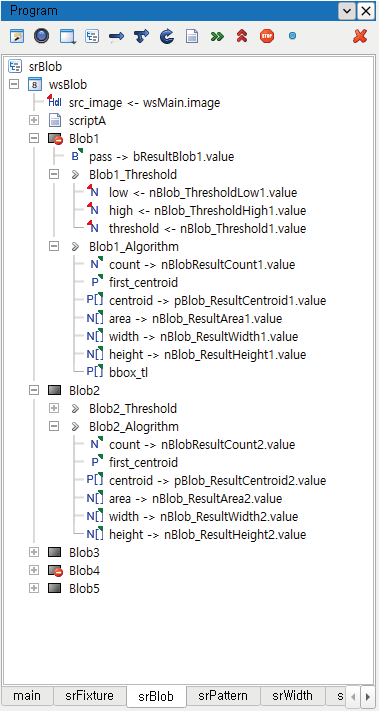Click the green double right chevron icon

tap(217, 37)
